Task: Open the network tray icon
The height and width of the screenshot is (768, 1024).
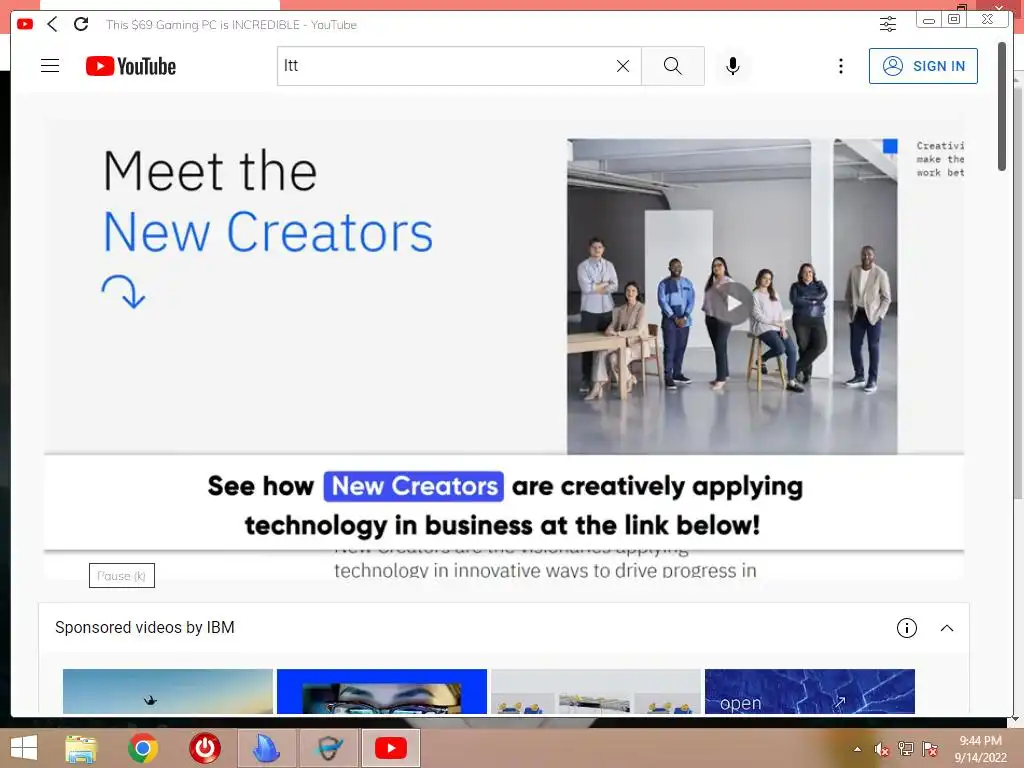Action: [x=906, y=749]
